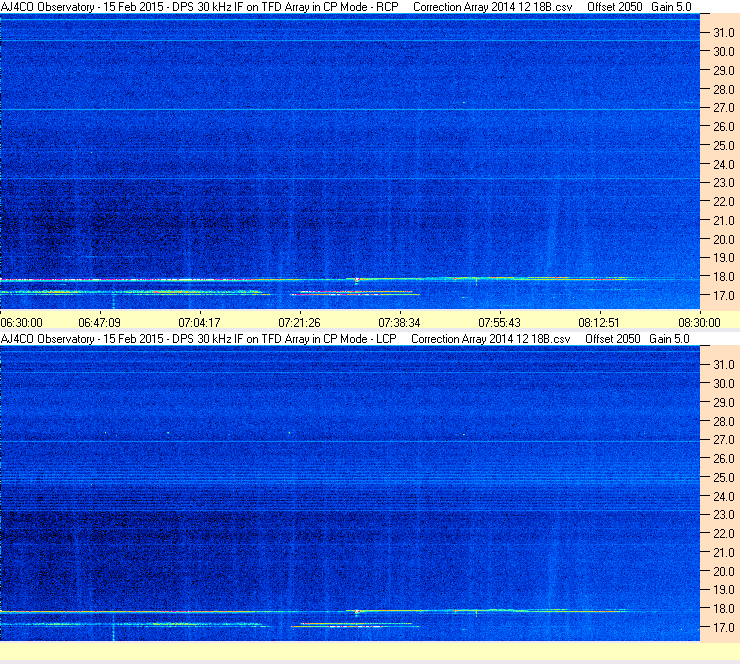Click the 27.0 frequency label on LCP chart
The width and height of the screenshot is (740, 664).
click(x=724, y=440)
